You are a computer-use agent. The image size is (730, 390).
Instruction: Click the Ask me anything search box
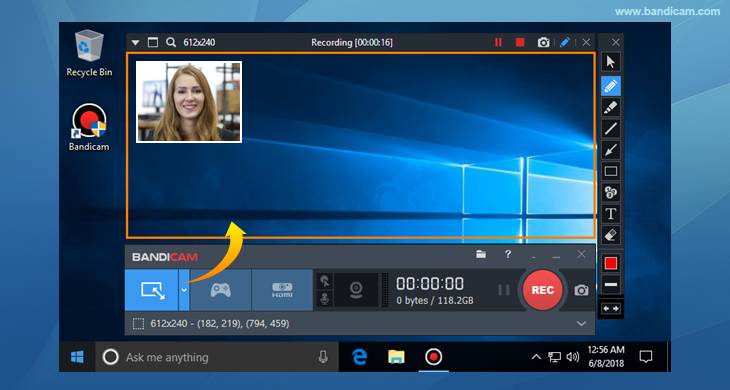pos(217,357)
